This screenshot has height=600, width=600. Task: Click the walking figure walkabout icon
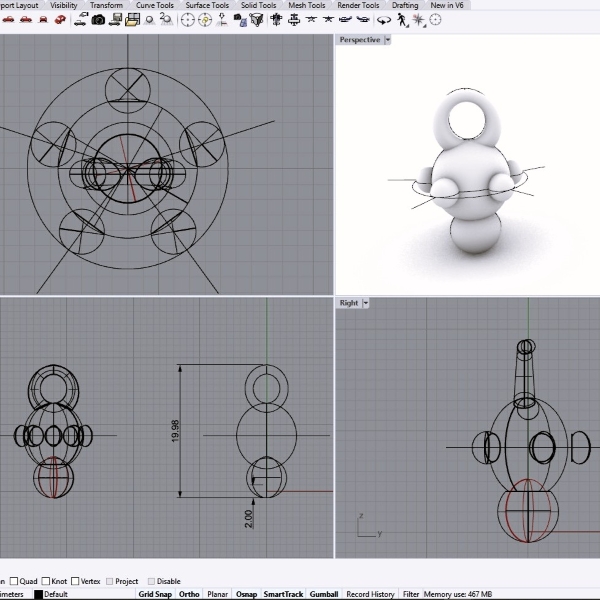click(401, 19)
